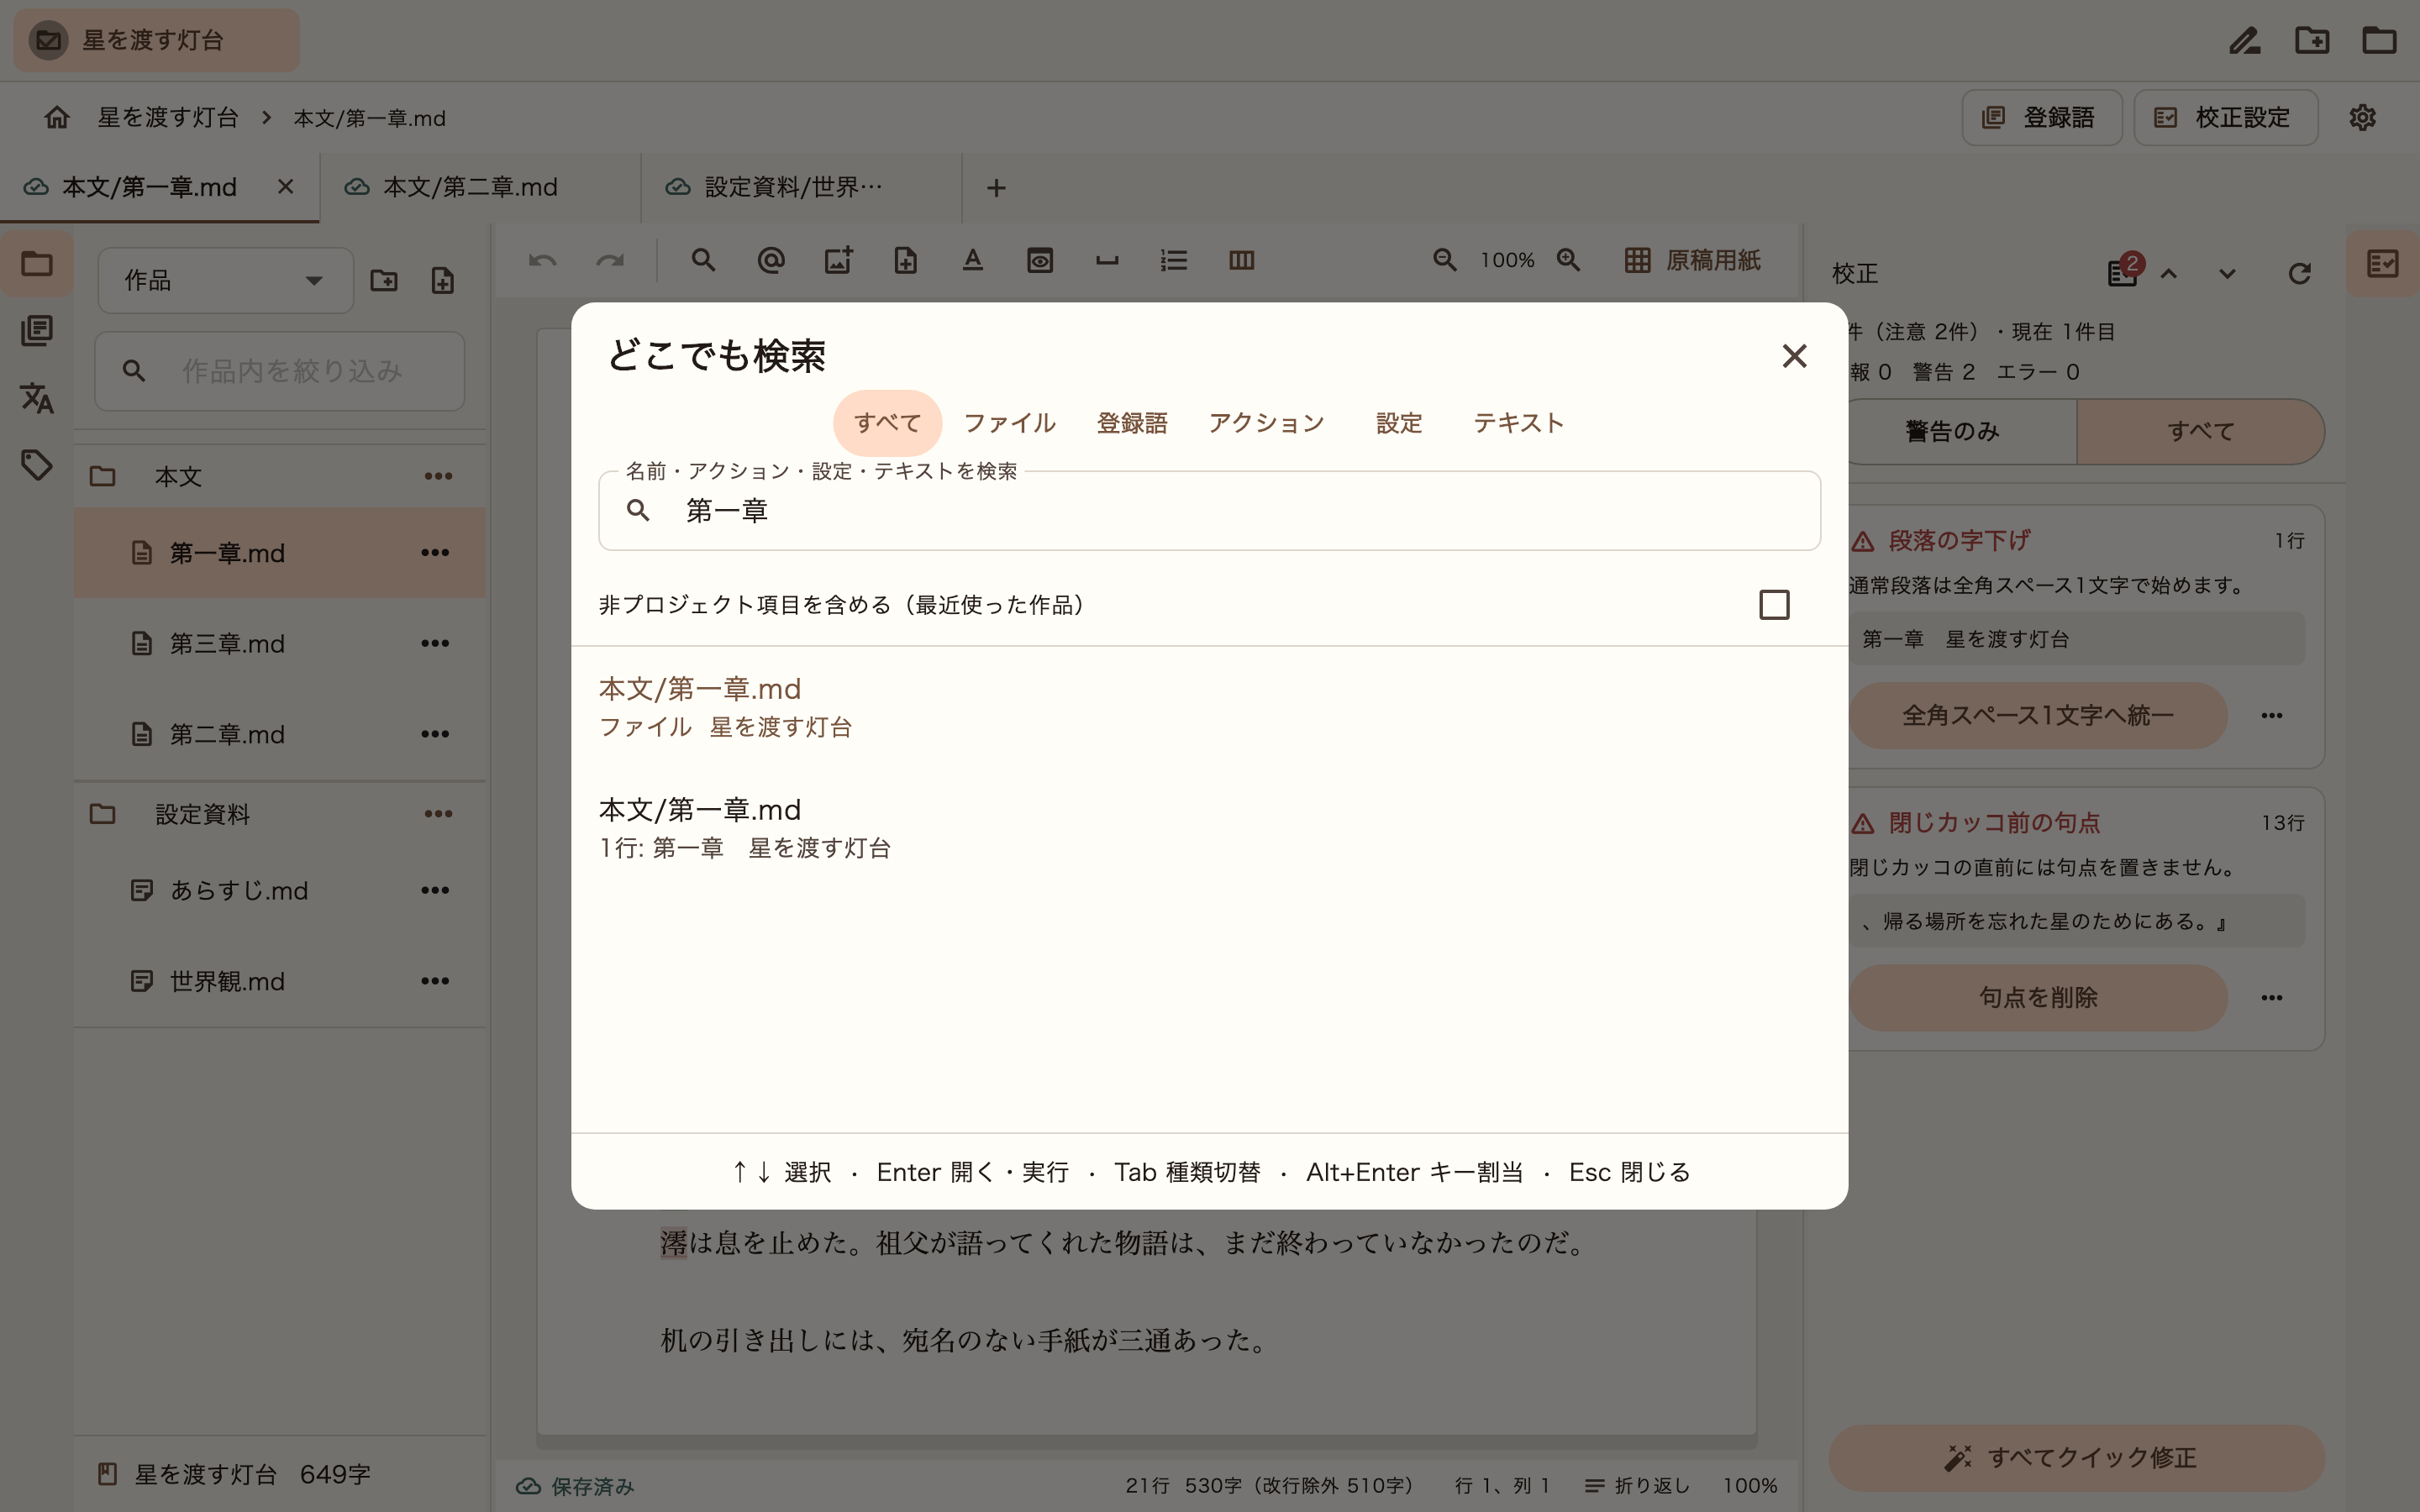Open more options beside 句点を削除
Viewport: 2420px width, 1512px height.
(x=2271, y=998)
